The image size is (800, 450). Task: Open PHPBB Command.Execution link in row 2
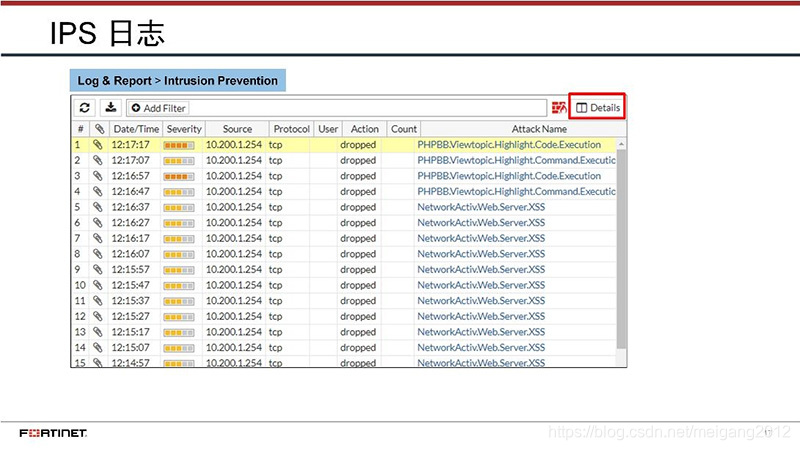click(x=516, y=160)
